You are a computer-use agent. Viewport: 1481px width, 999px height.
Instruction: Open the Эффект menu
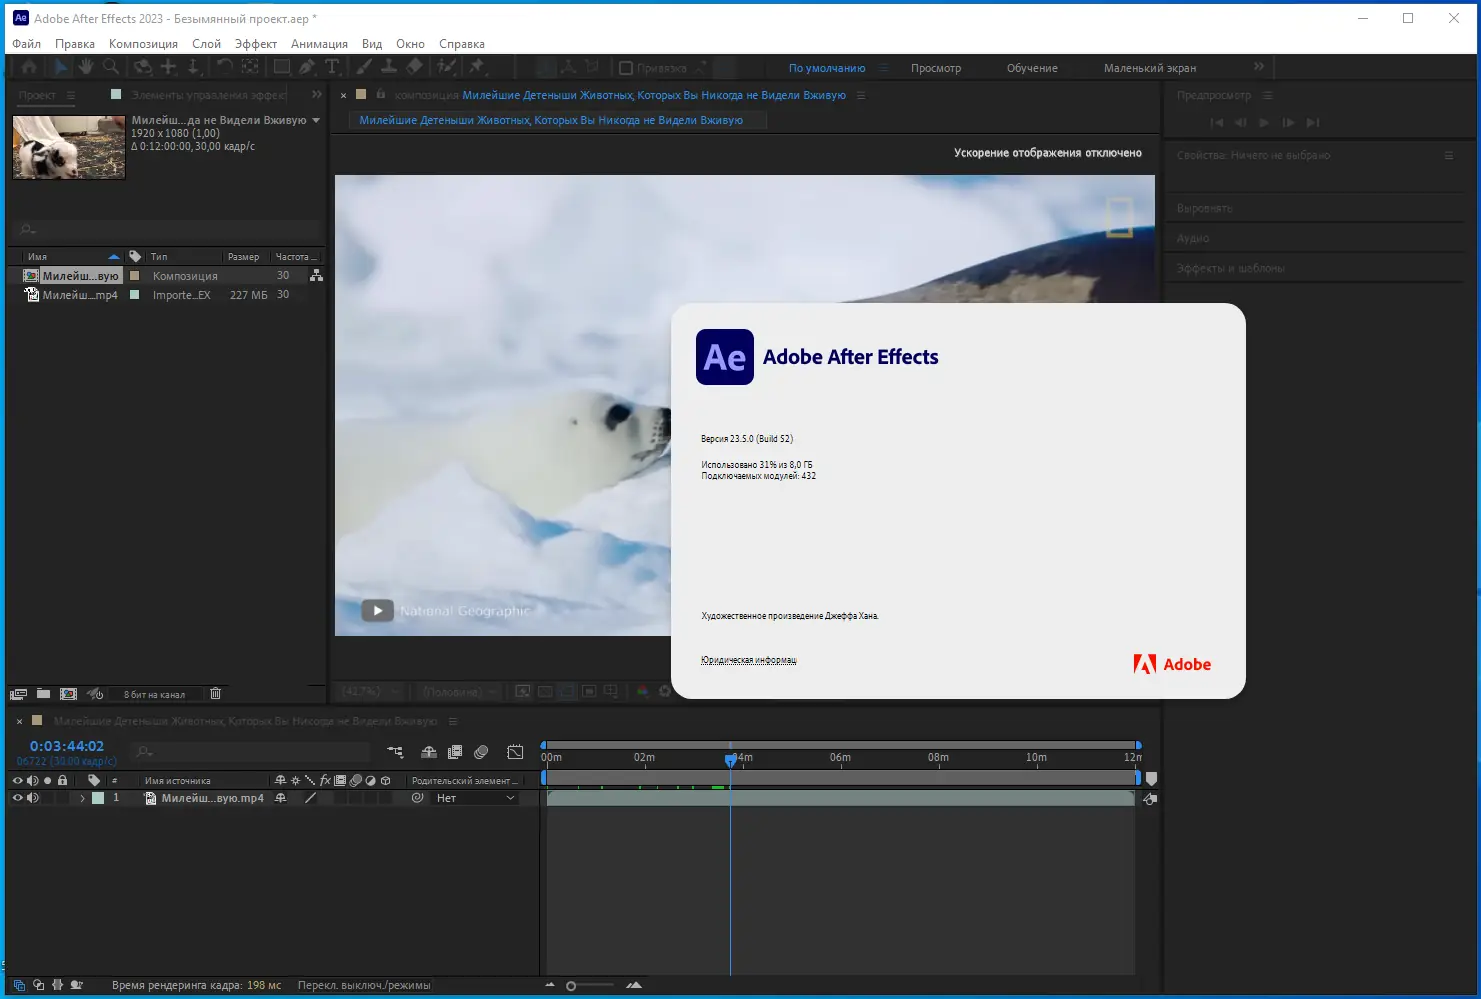[x=255, y=43]
